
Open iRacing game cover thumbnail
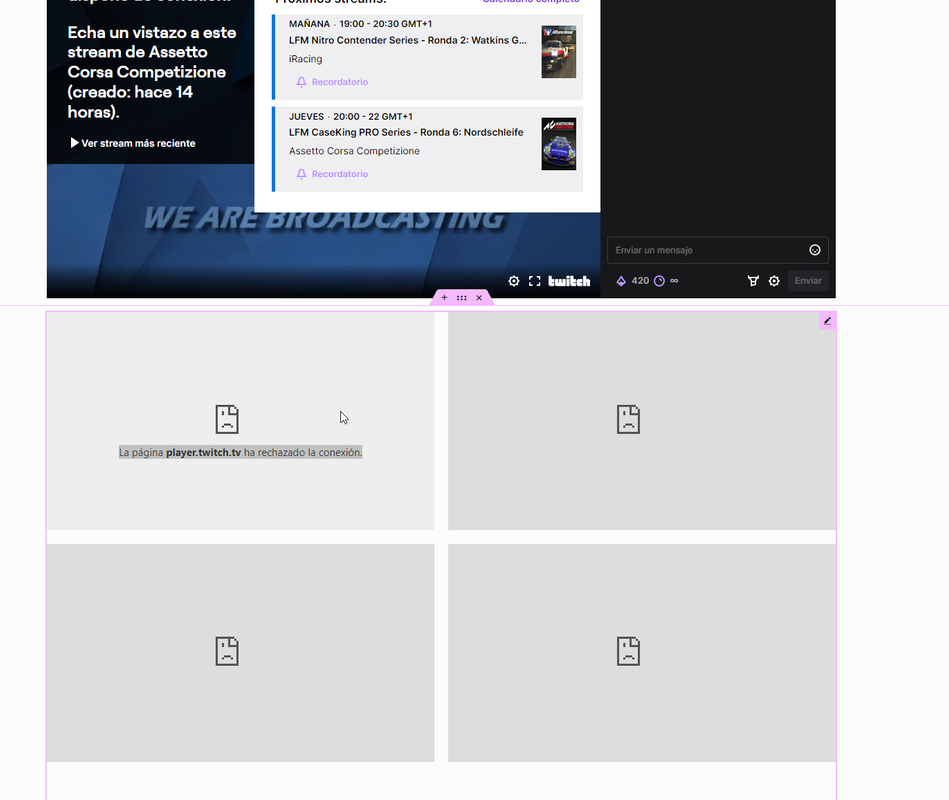coord(559,52)
